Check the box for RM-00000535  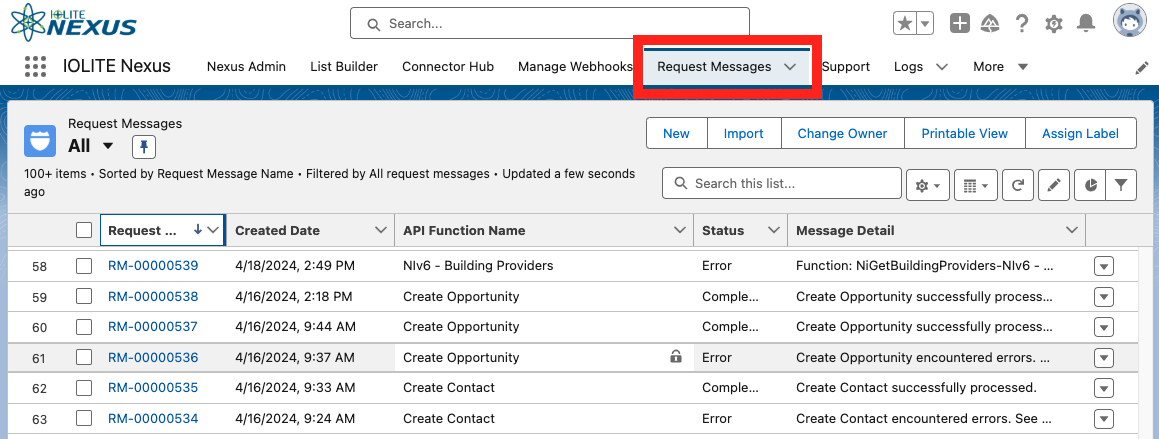pos(84,388)
